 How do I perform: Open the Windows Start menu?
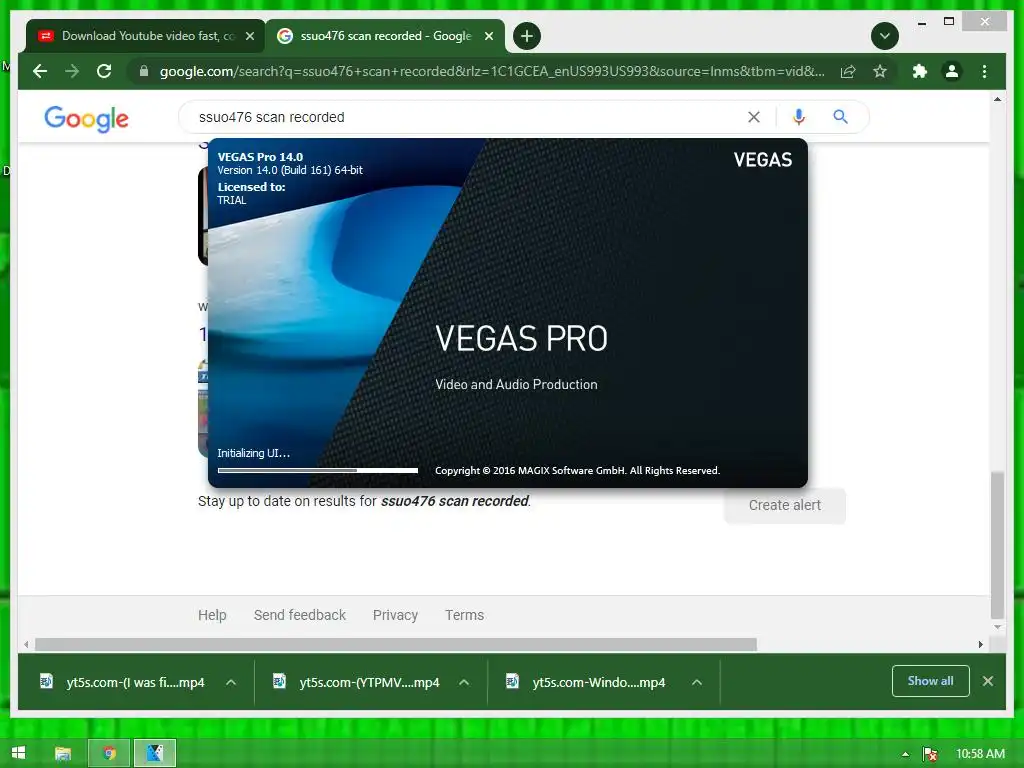coord(18,753)
